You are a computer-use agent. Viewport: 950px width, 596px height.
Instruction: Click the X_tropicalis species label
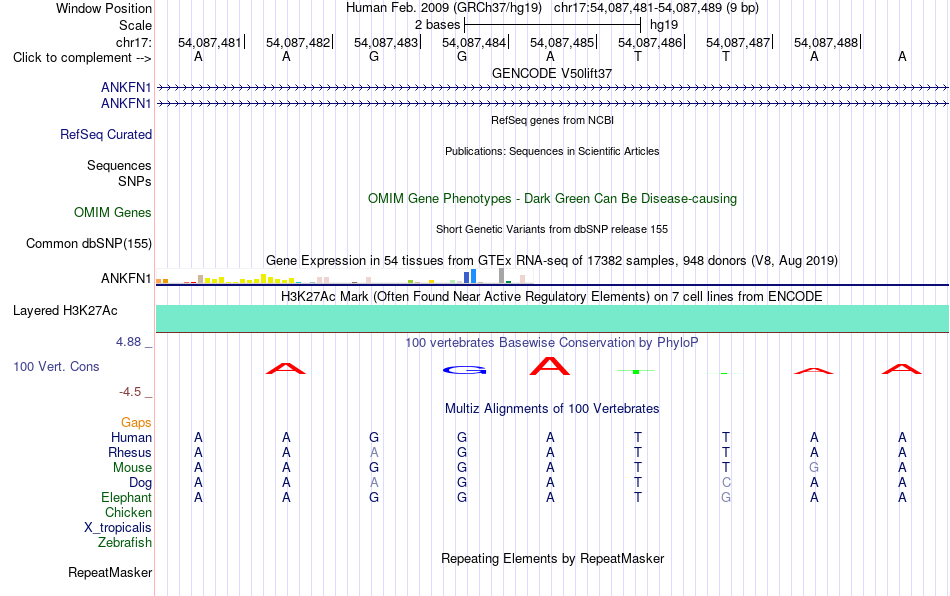(x=118, y=528)
